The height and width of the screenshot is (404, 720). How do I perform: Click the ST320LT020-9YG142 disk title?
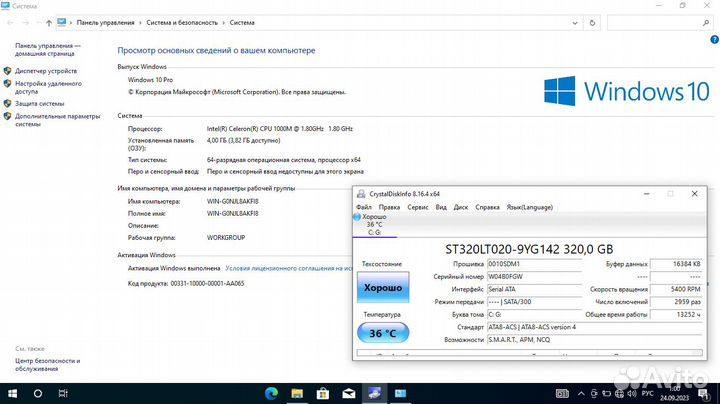click(x=529, y=249)
